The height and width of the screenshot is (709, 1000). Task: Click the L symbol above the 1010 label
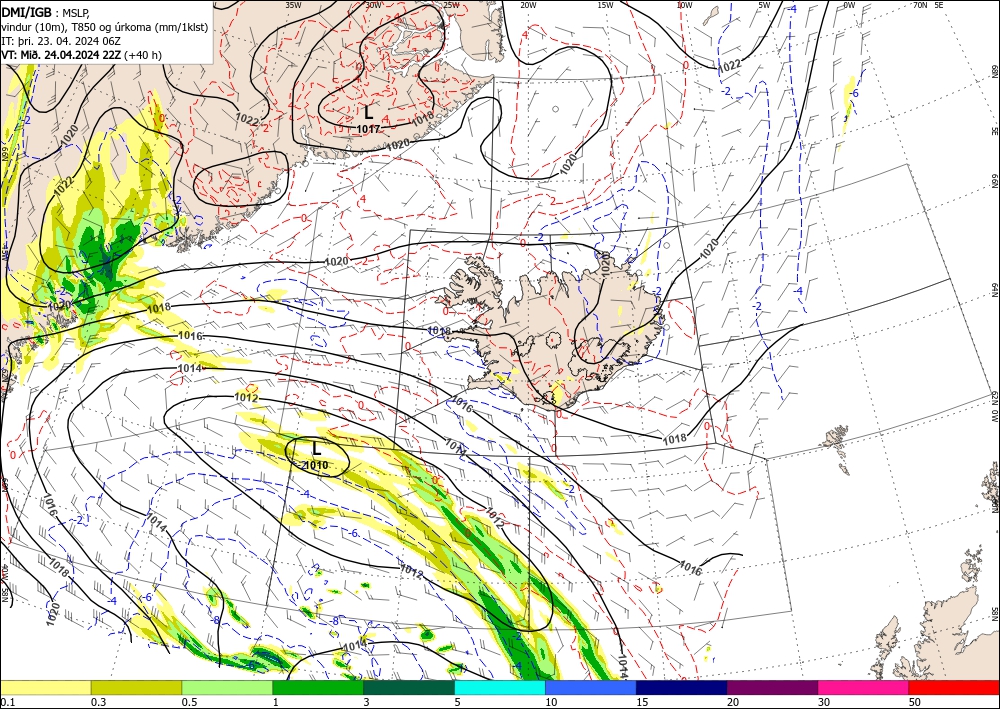(316, 448)
